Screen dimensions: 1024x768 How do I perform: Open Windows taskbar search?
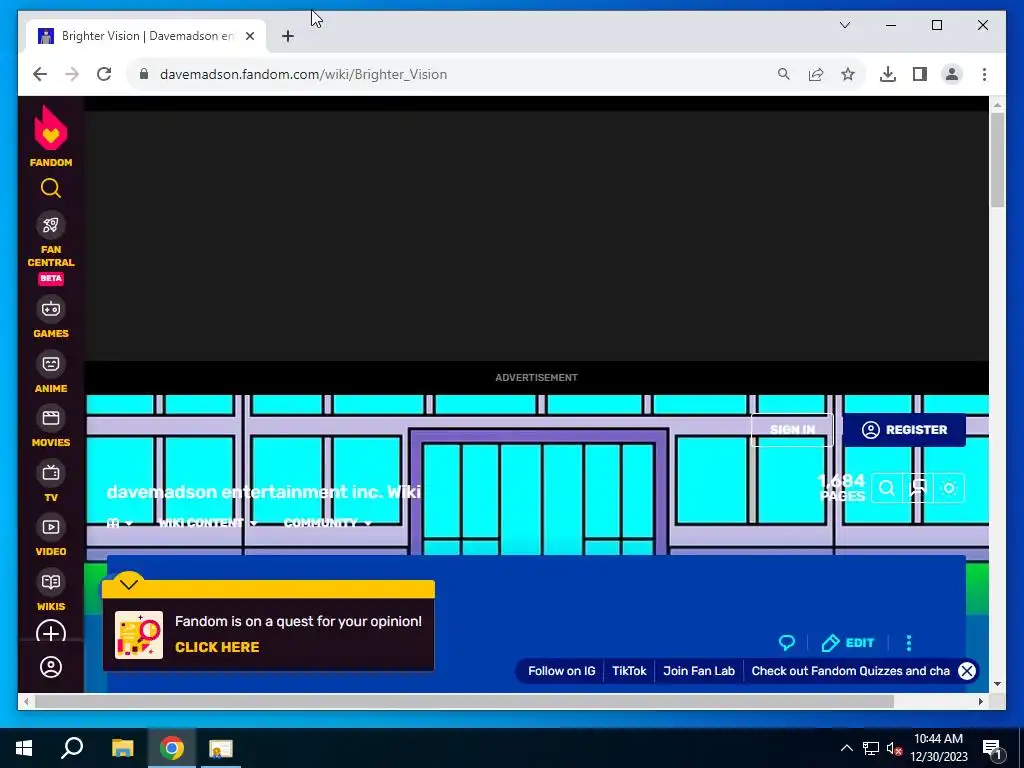(72, 748)
